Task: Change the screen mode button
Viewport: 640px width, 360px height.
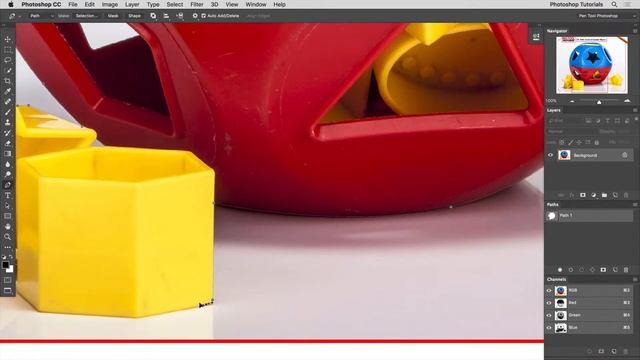Action: click(7, 291)
